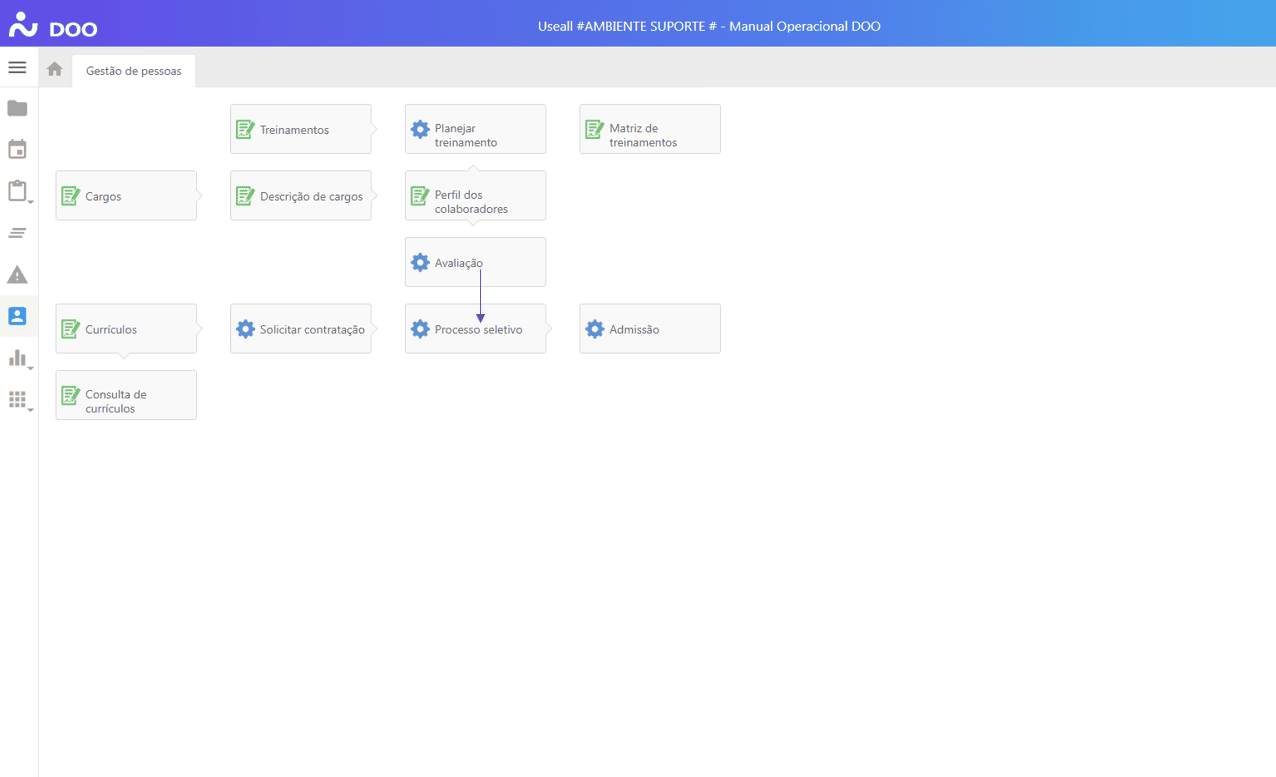Viewport: 1276px width, 777px height.
Task: Open the Processo seletivo card
Action: (475, 329)
